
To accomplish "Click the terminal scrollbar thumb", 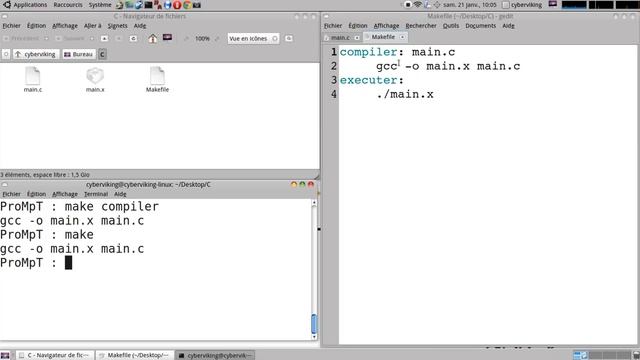I will [314, 324].
